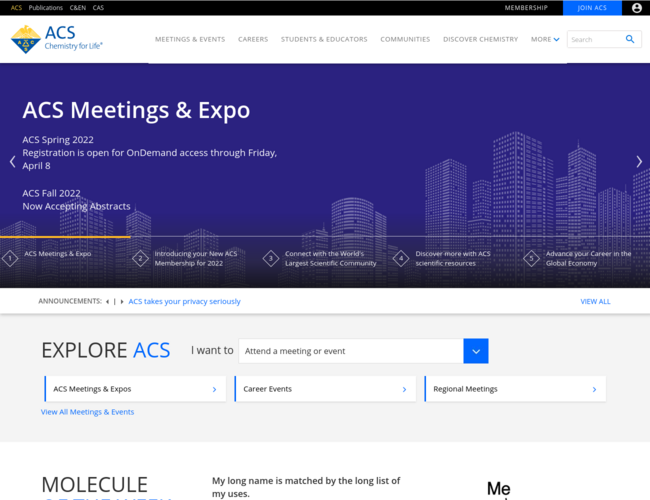Show previous announcement with left arrow

point(107,301)
